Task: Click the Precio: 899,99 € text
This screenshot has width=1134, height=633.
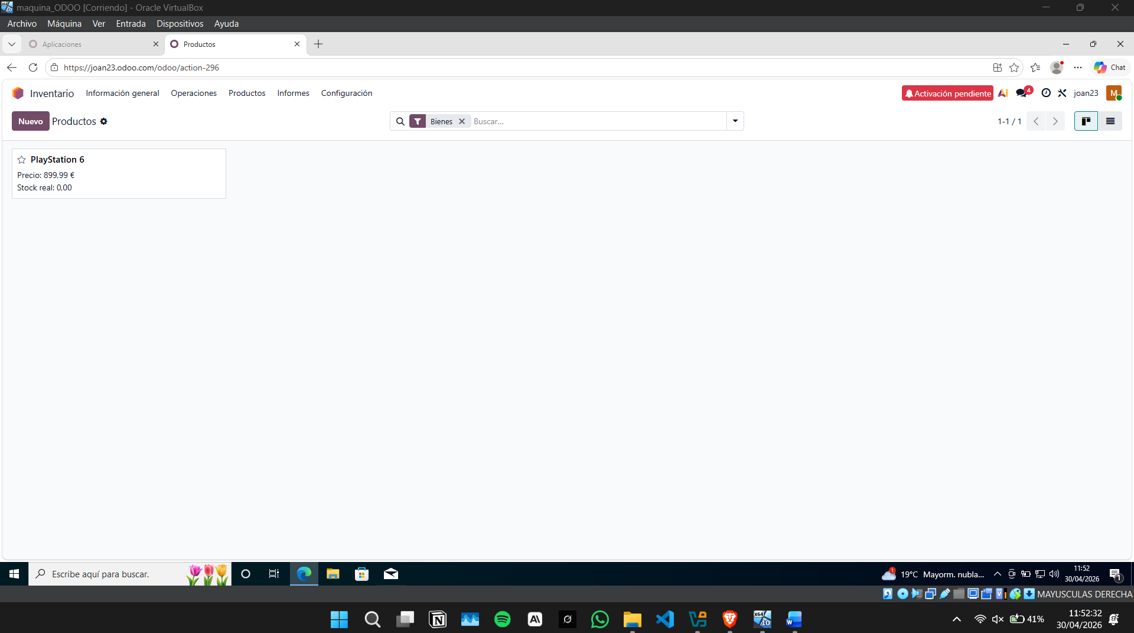Action: [x=46, y=175]
